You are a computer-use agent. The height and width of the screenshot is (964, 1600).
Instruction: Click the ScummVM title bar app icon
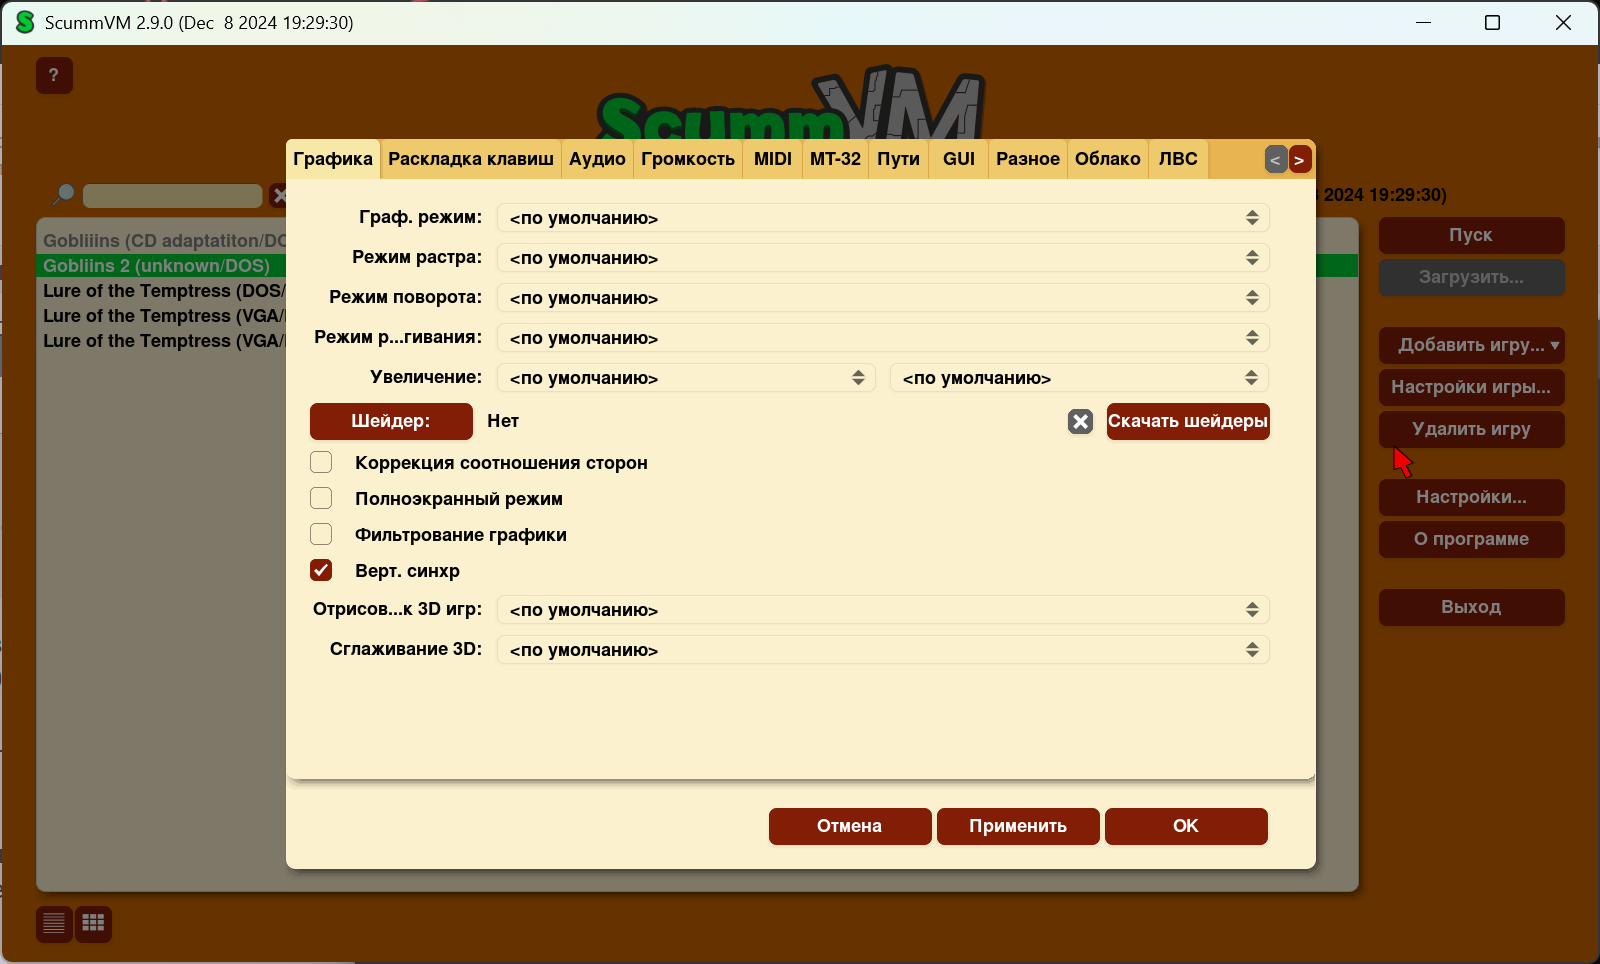coord(25,22)
